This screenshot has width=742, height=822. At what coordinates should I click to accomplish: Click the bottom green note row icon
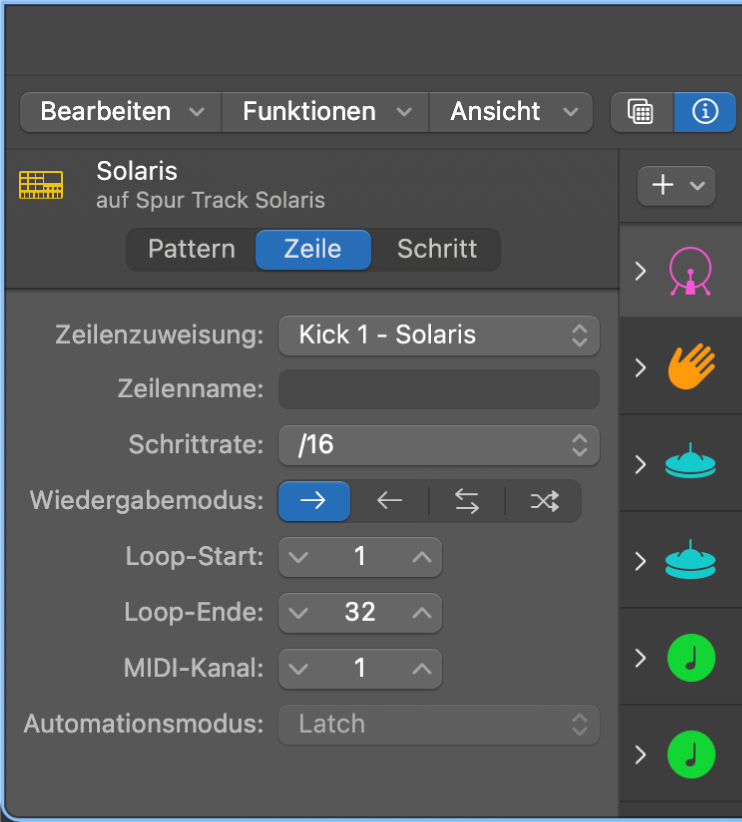click(x=690, y=755)
